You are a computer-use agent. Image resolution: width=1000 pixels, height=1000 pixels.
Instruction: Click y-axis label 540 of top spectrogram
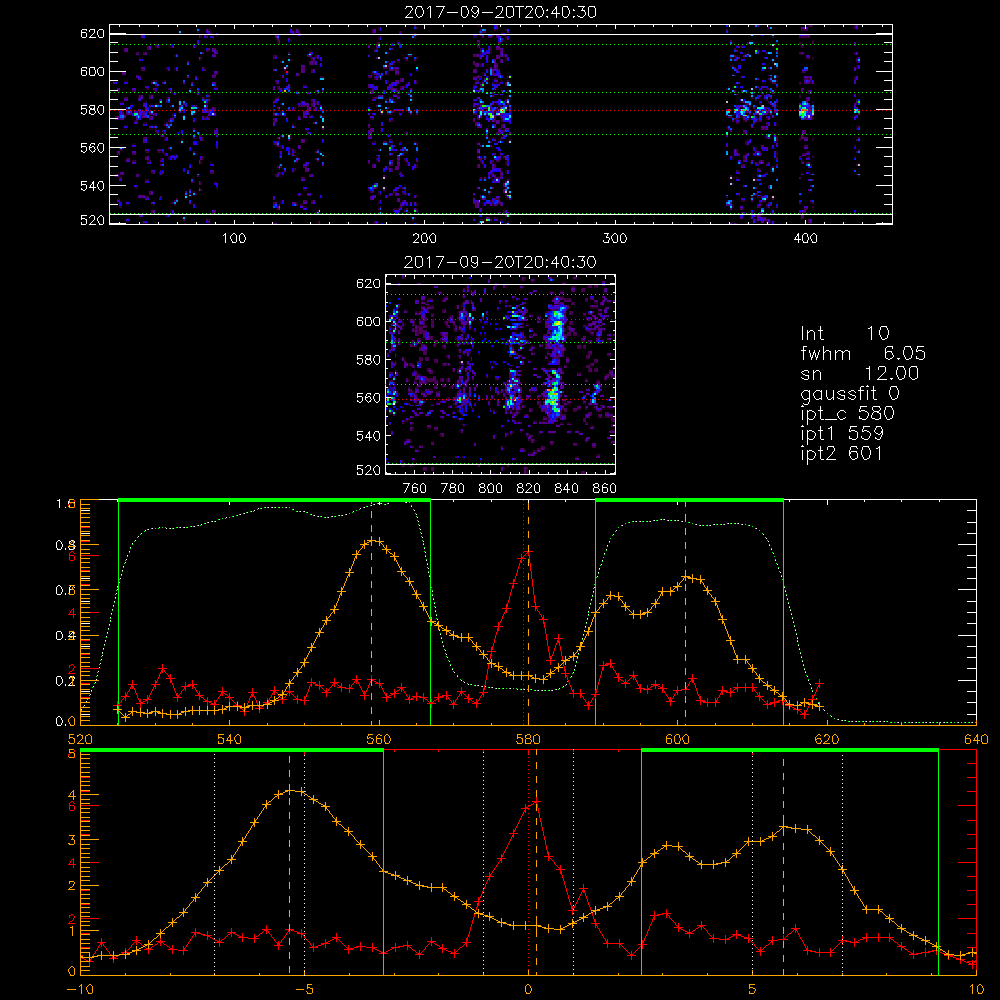pos(92,186)
